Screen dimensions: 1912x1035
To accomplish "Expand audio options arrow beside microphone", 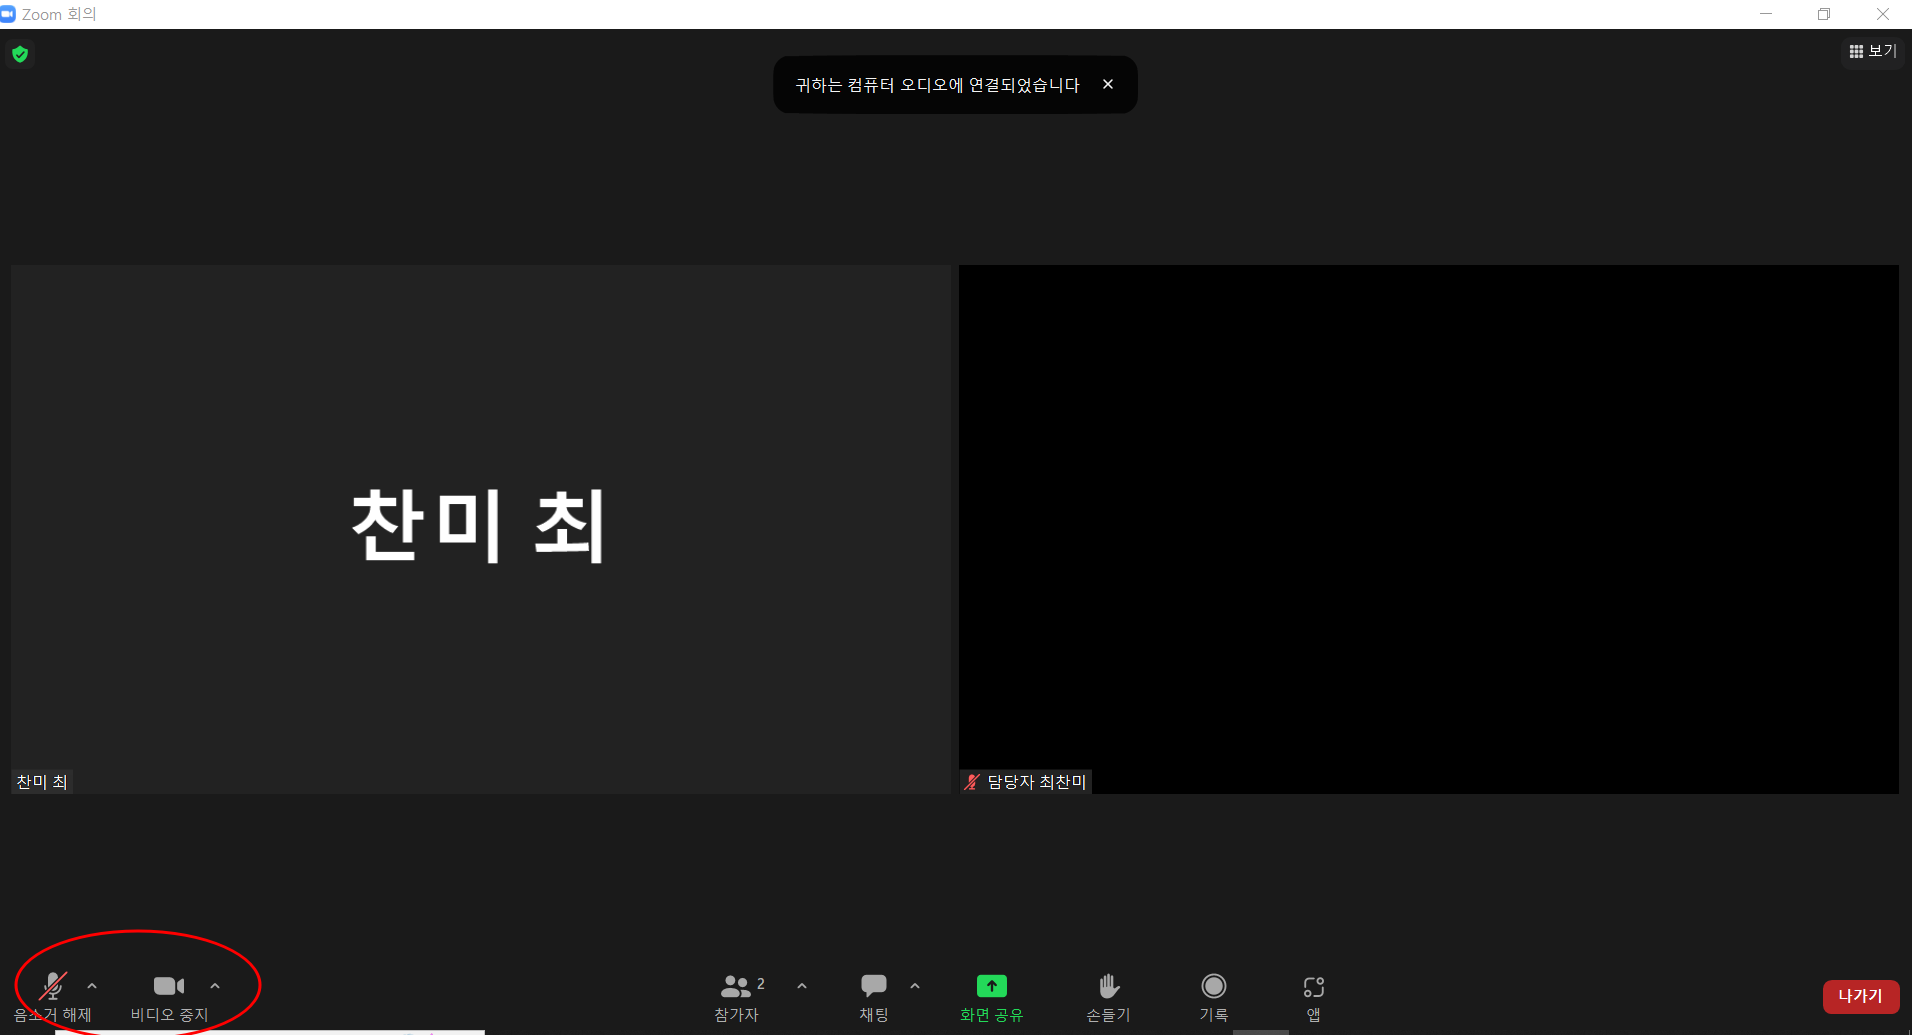I will [92, 986].
